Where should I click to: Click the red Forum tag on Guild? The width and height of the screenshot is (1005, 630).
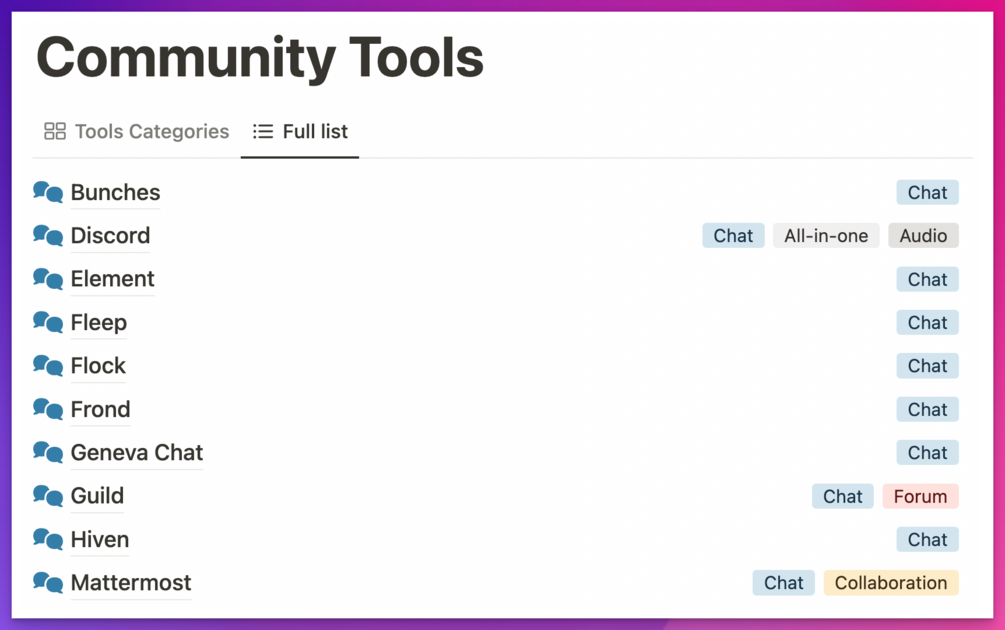[920, 496]
